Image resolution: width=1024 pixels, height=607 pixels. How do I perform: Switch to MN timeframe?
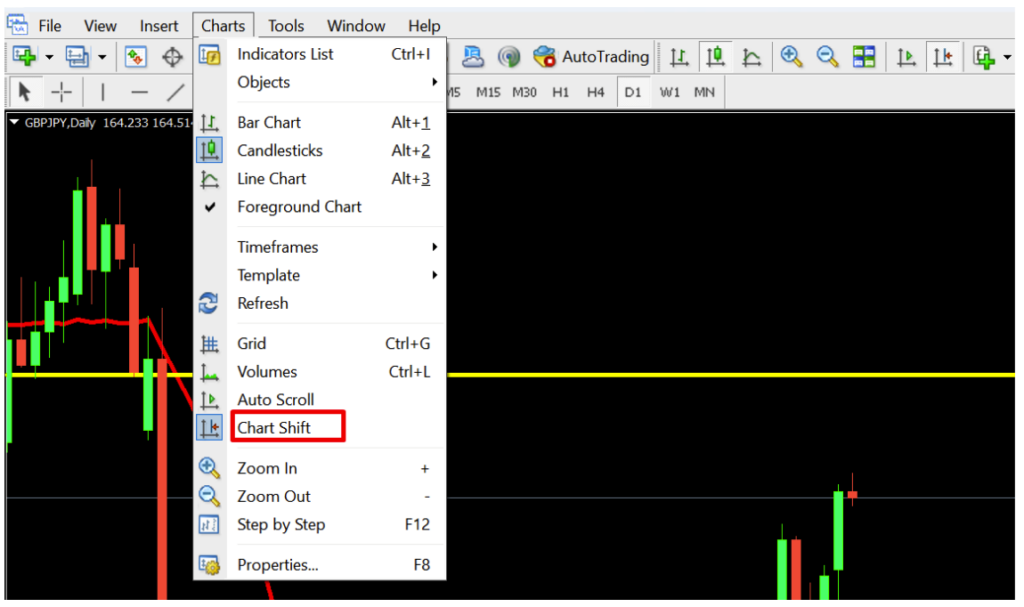704,92
